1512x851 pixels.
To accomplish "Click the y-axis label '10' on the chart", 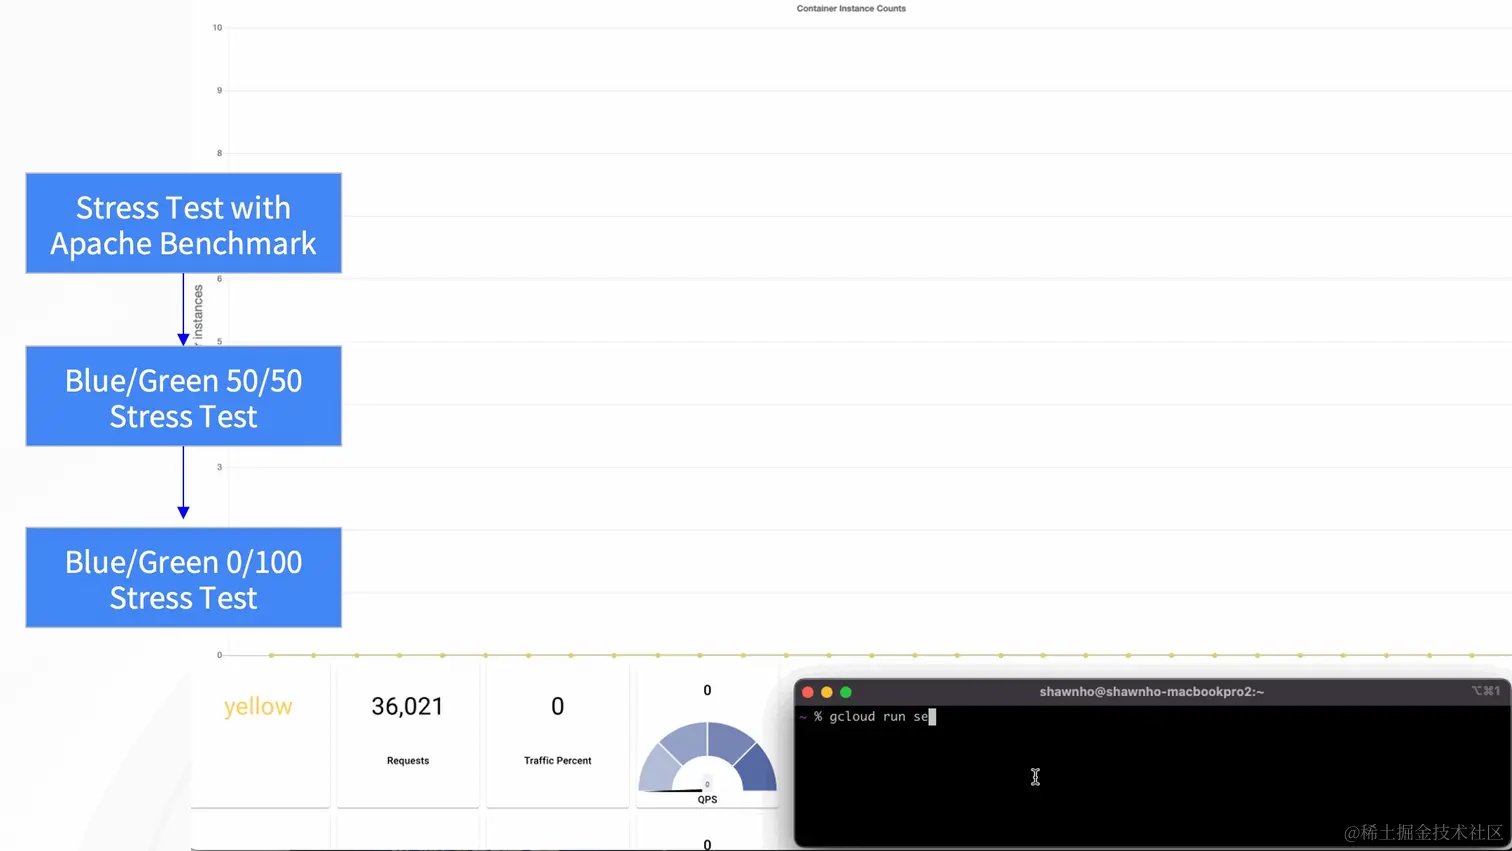I will click(x=217, y=28).
